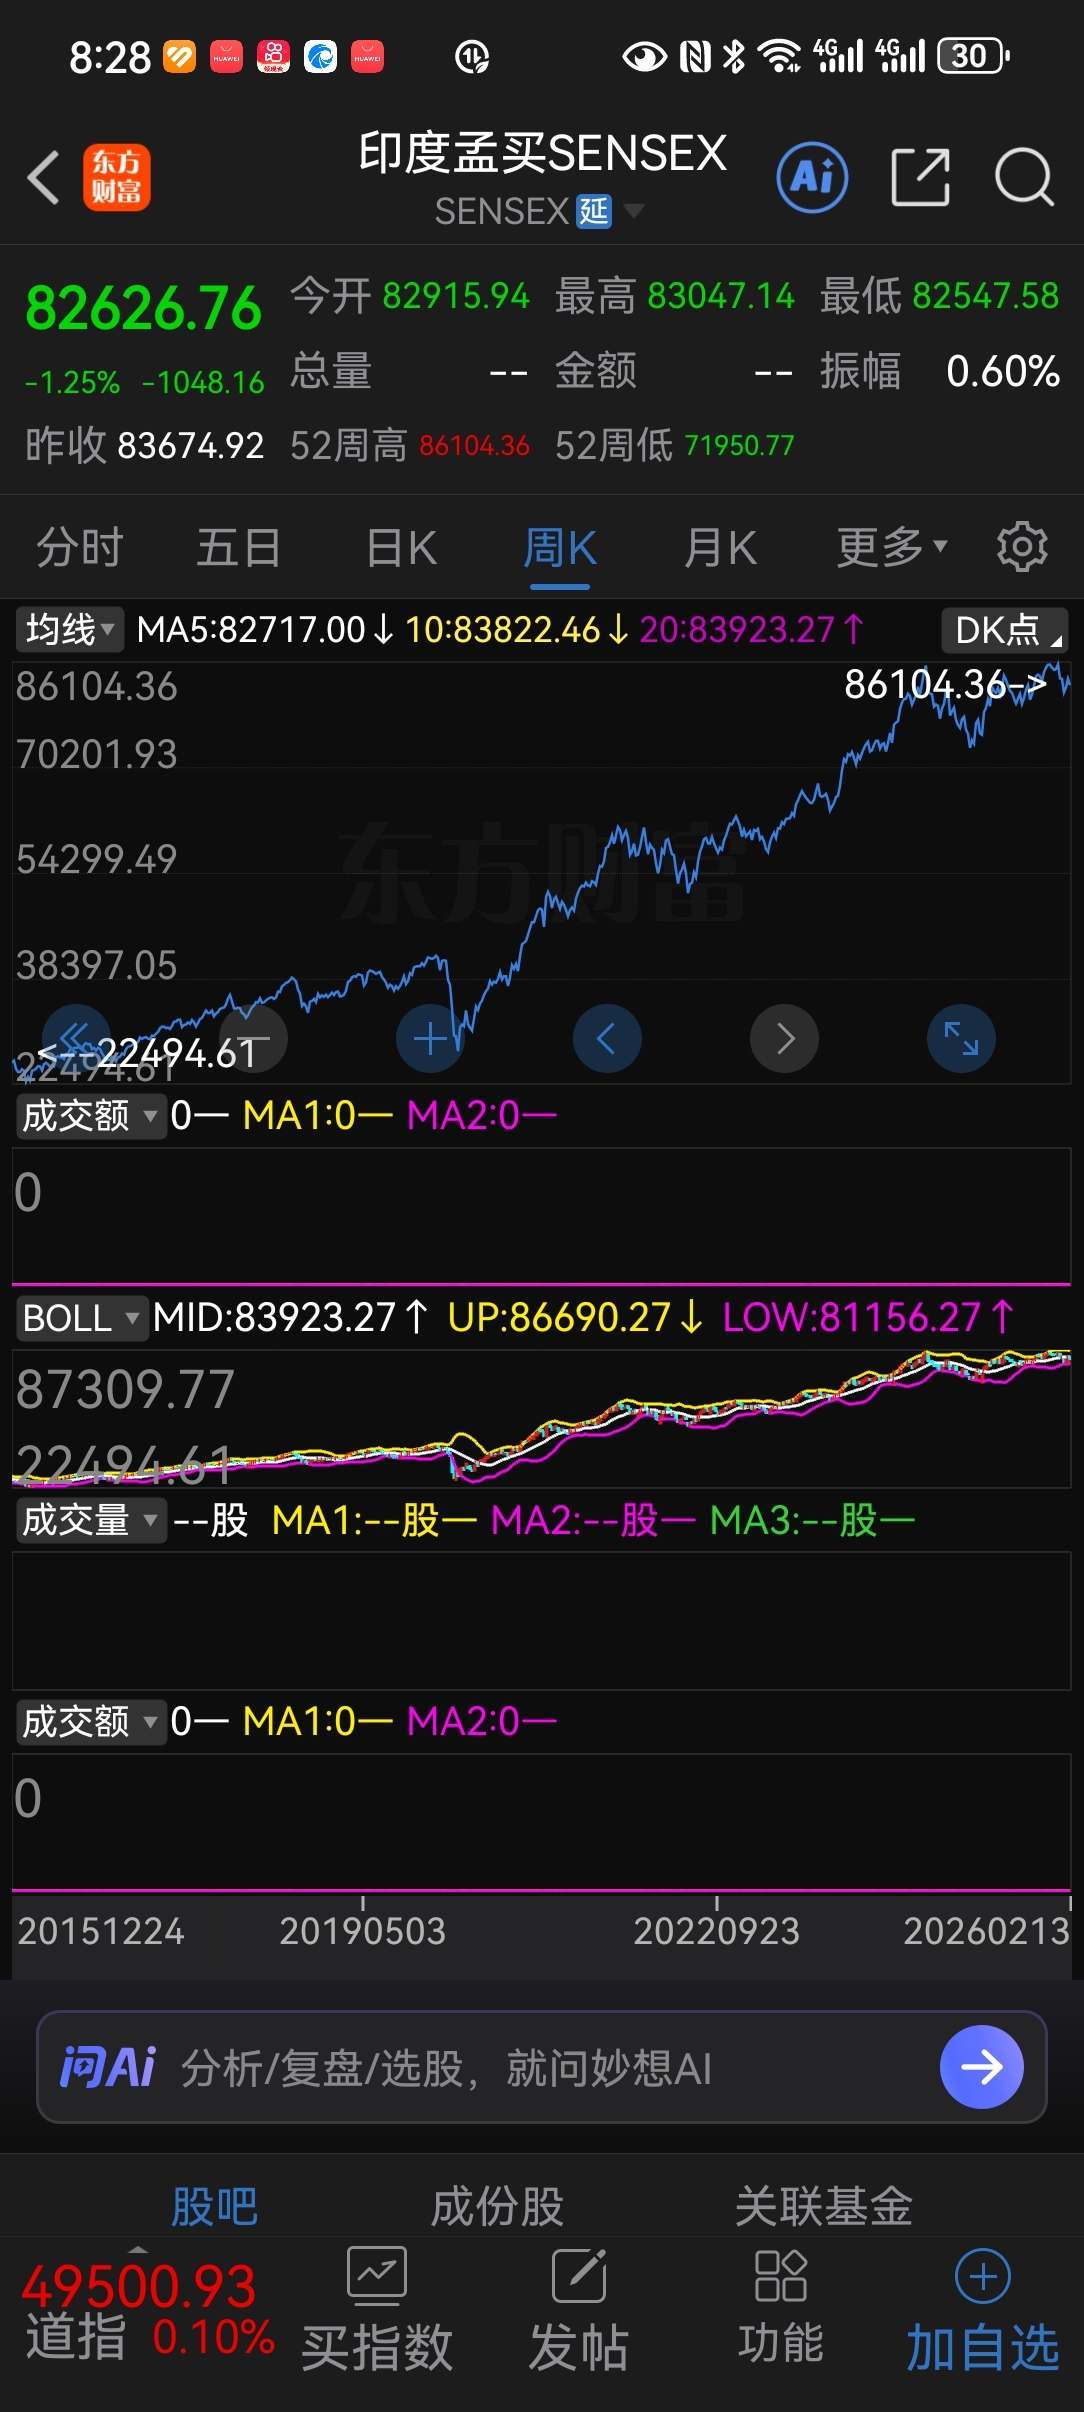Open chart settings gear icon

(1022, 546)
